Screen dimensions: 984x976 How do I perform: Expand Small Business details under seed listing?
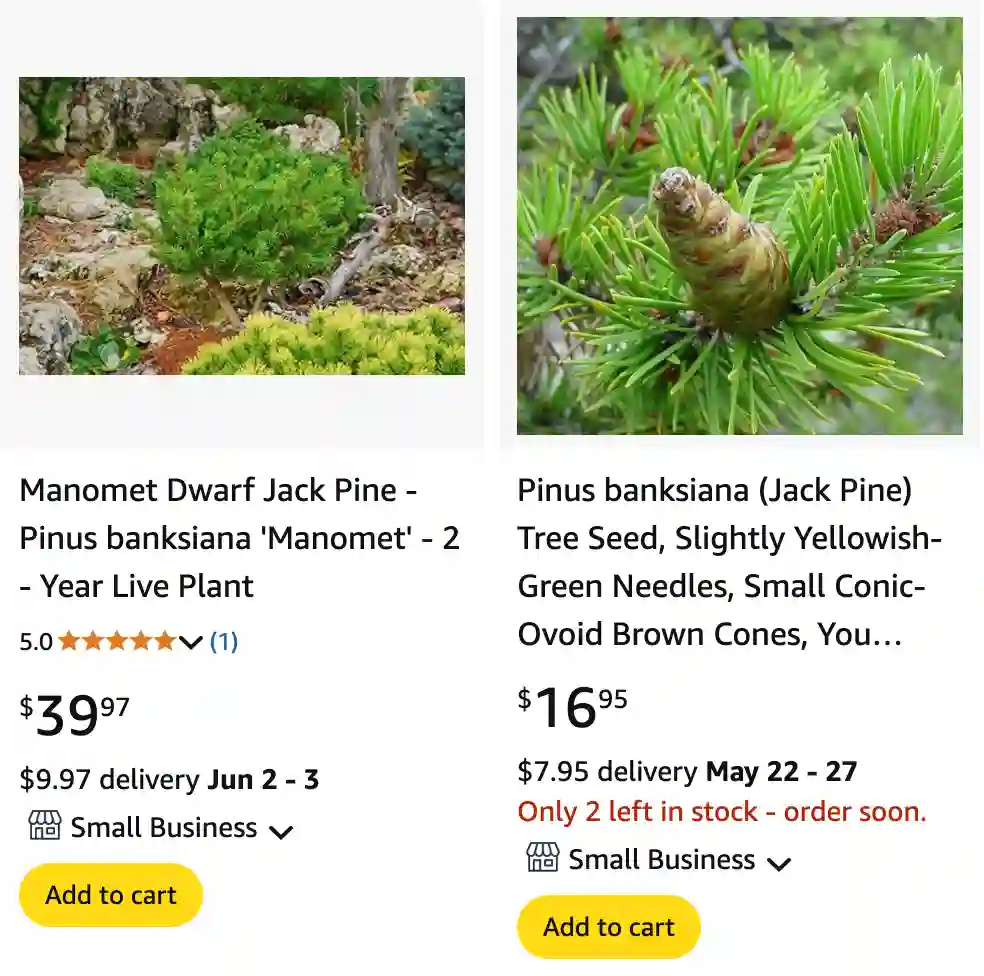tap(780, 862)
